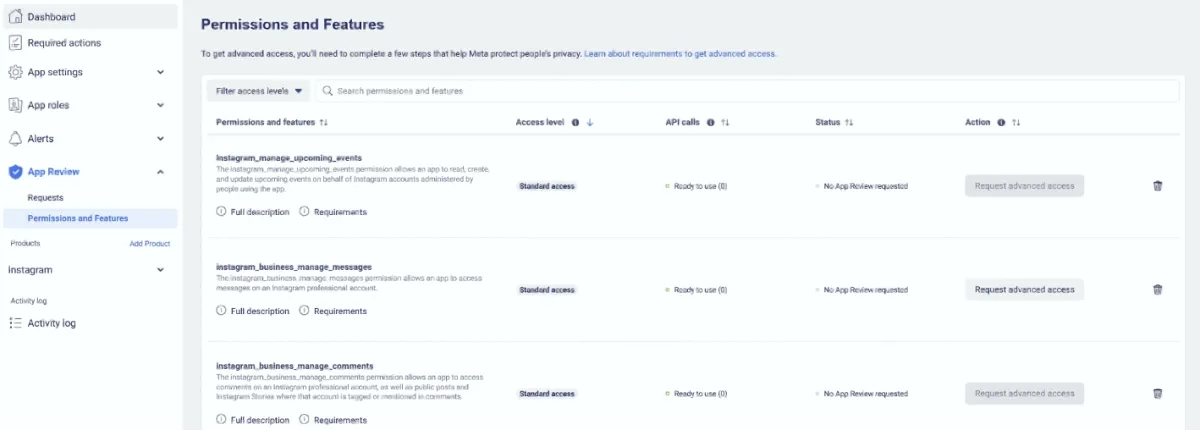Expand the App roles section

91,105
